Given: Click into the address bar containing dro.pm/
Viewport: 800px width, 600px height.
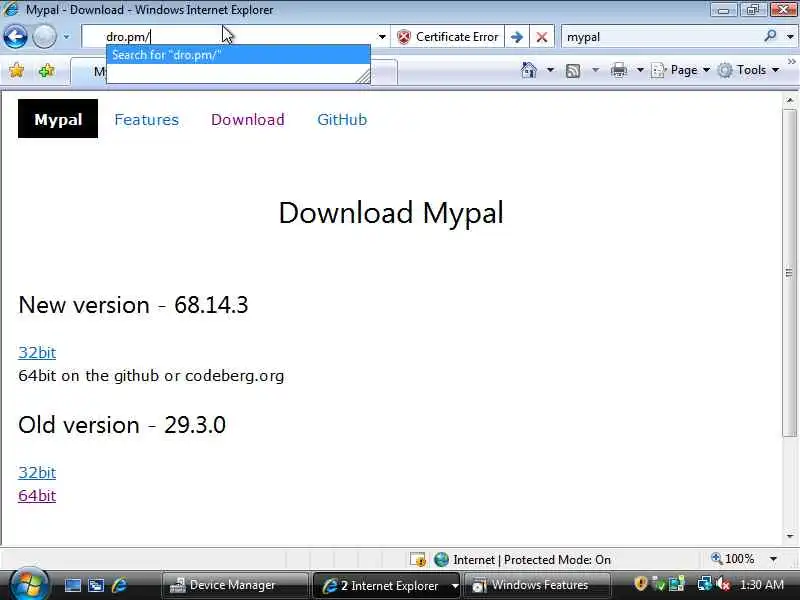Looking at the screenshot, I should pos(230,37).
